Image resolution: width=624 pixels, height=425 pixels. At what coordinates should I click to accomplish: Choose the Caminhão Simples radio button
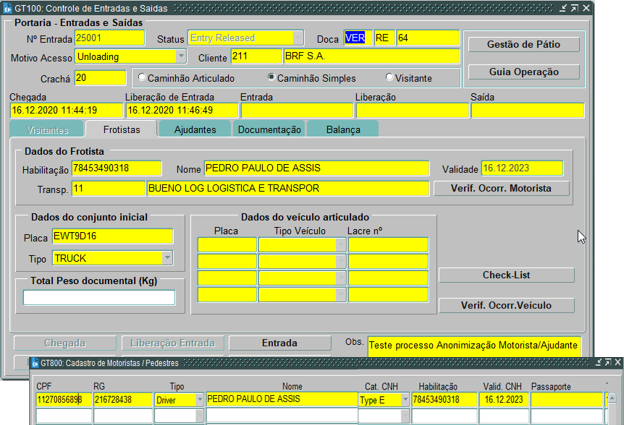(271, 78)
